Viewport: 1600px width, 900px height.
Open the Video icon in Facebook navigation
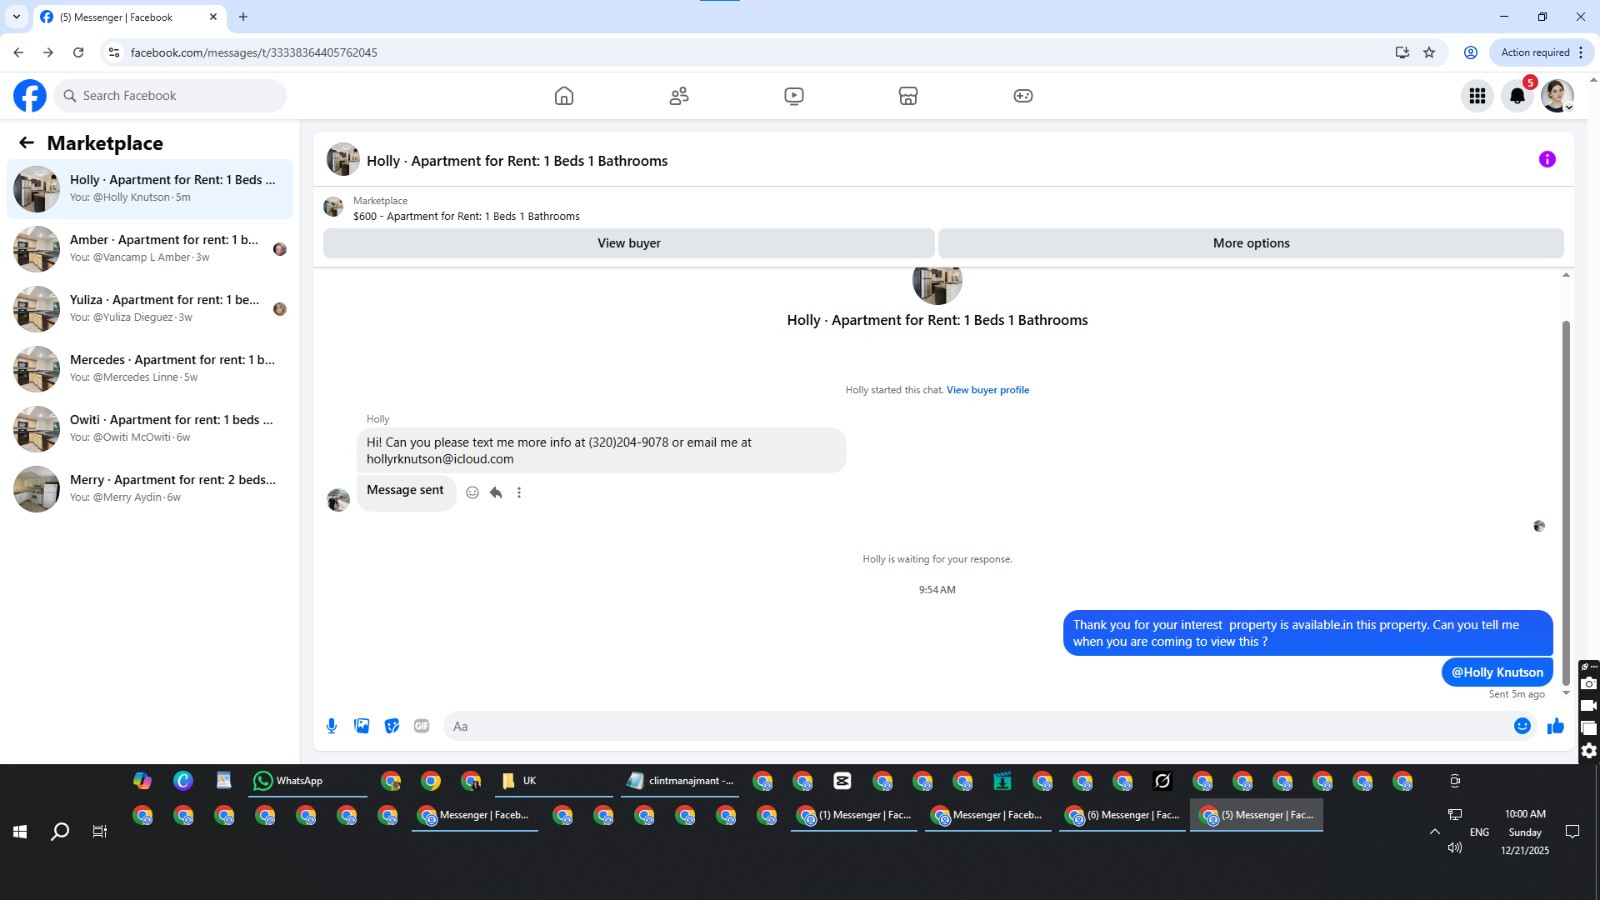794,96
